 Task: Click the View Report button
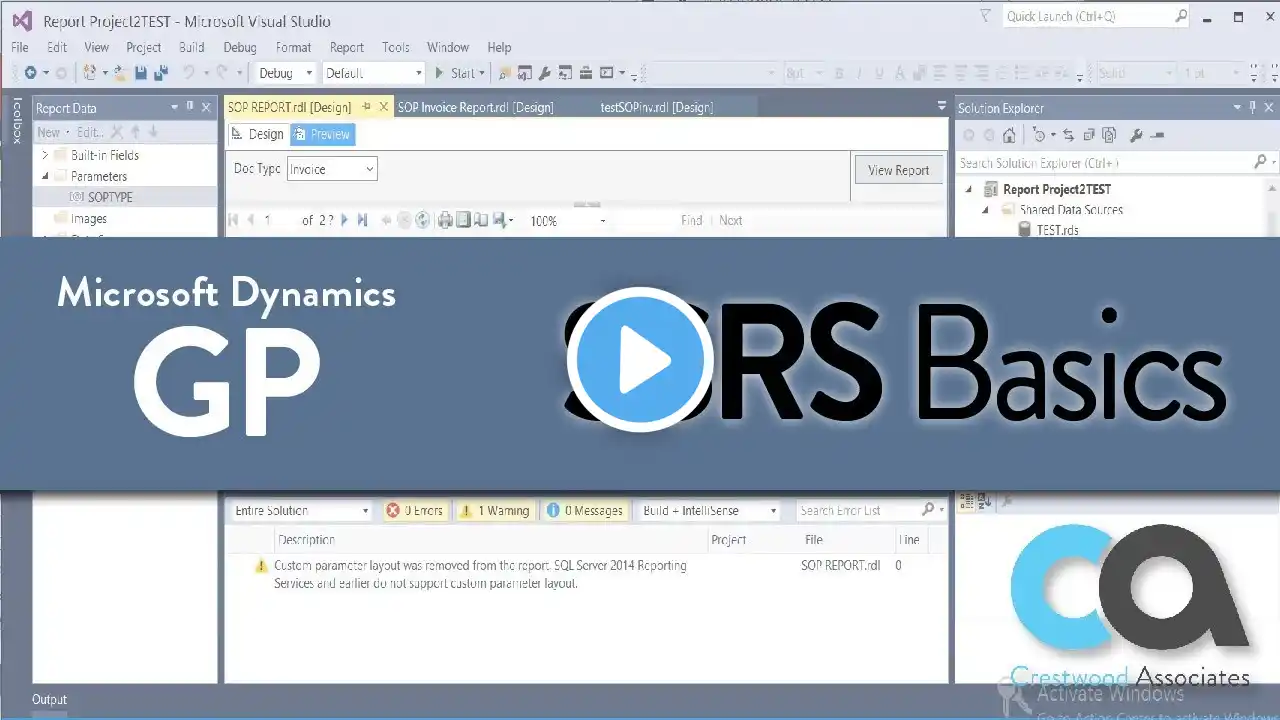pyautogui.click(x=898, y=170)
